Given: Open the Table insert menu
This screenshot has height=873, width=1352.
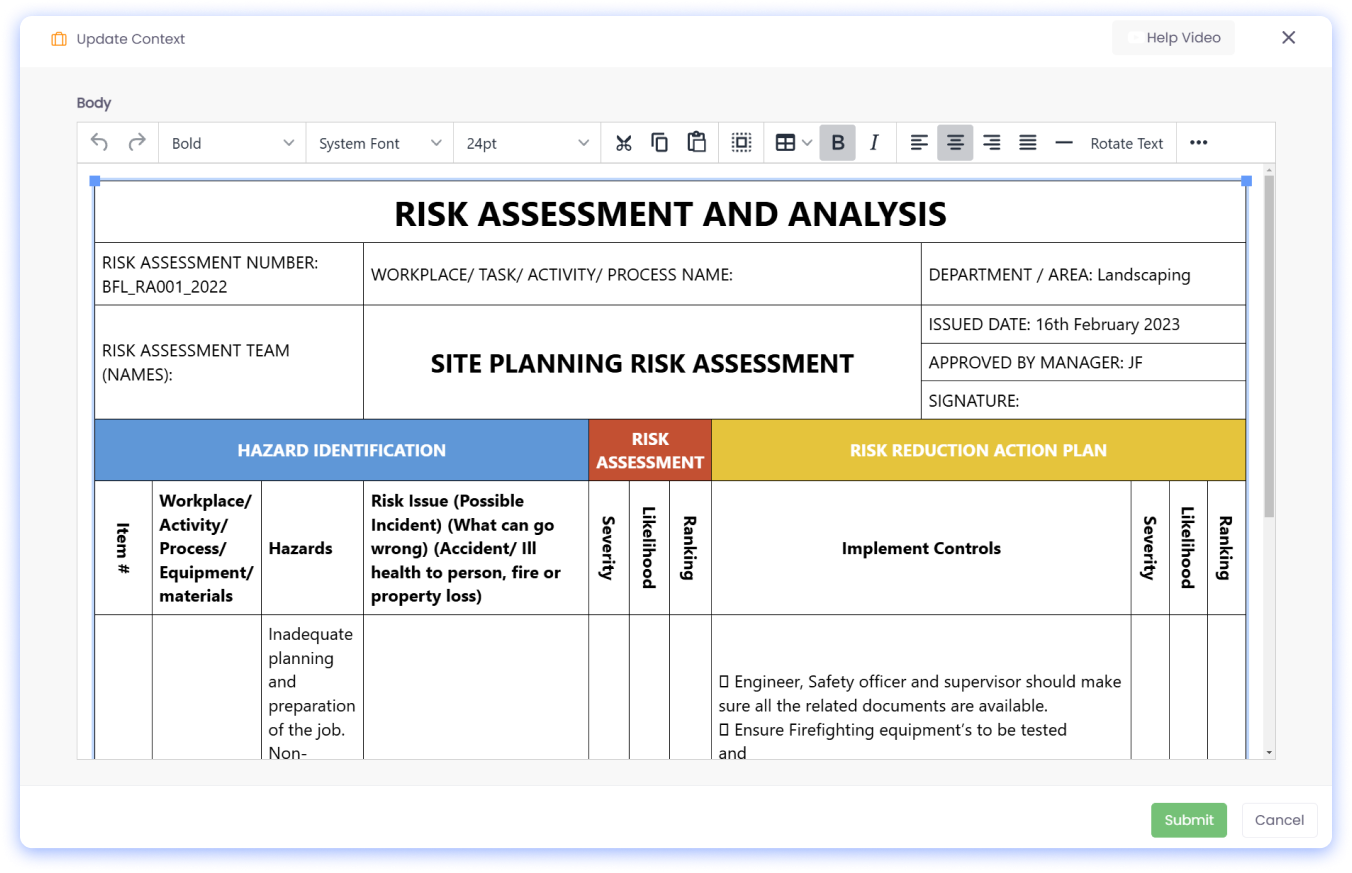Looking at the screenshot, I should [793, 143].
